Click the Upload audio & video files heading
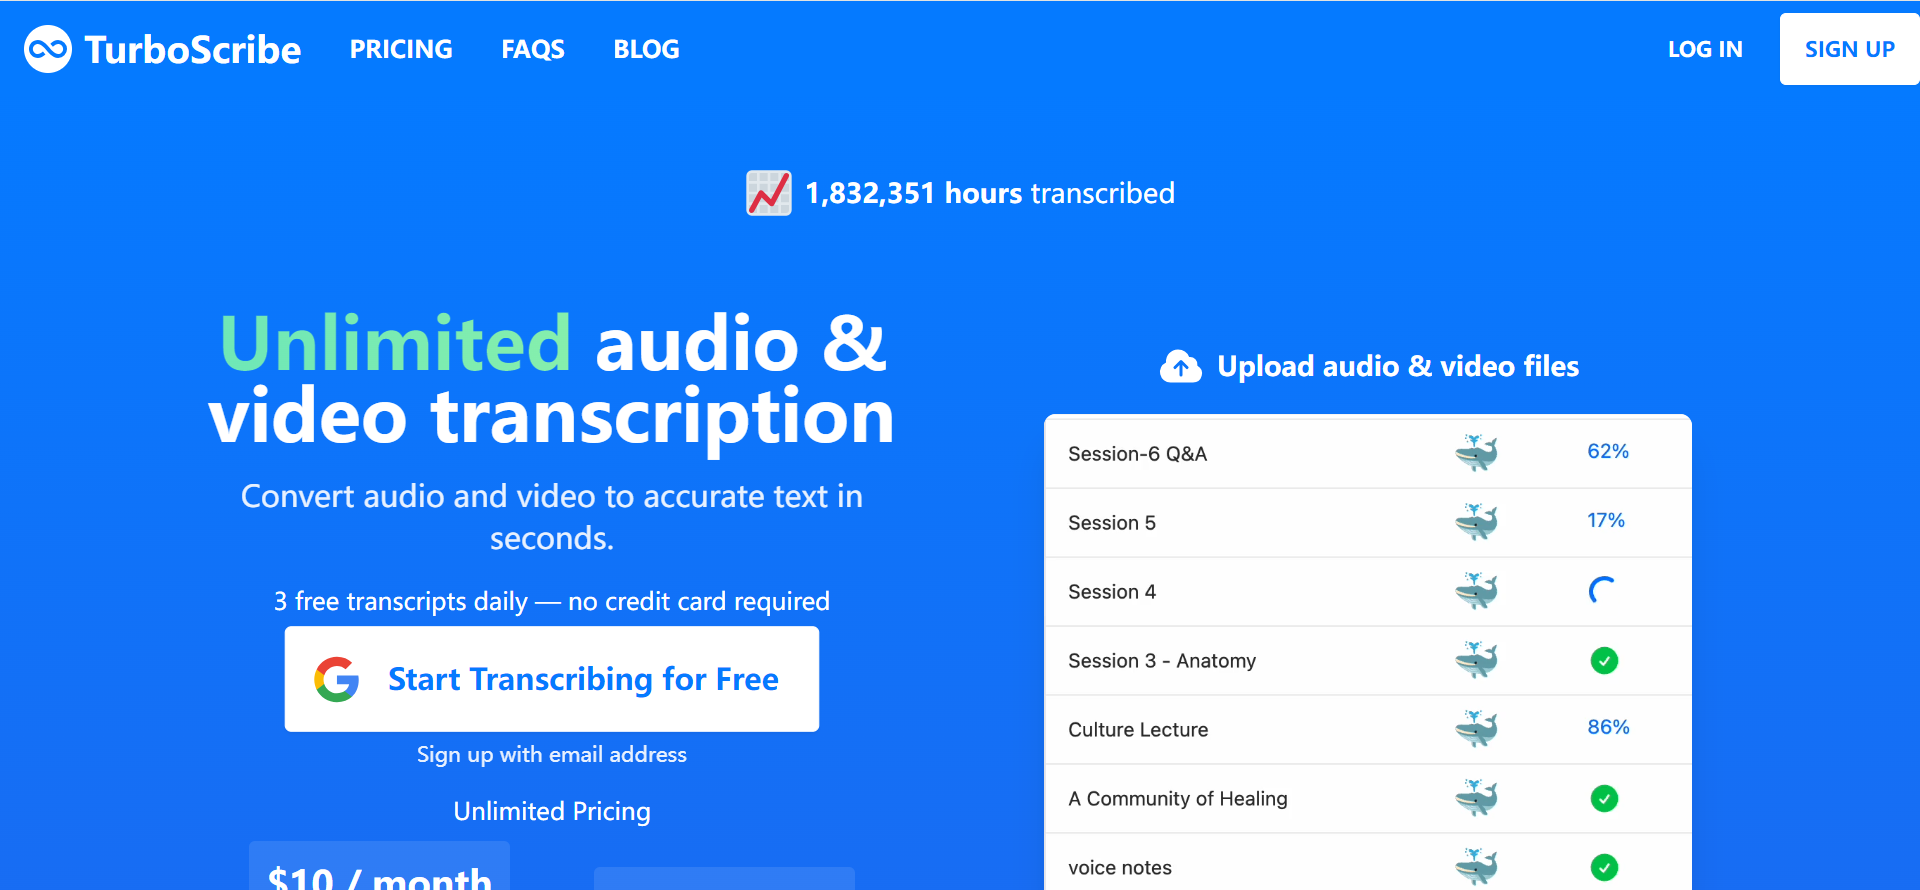The image size is (1920, 890). [1398, 367]
